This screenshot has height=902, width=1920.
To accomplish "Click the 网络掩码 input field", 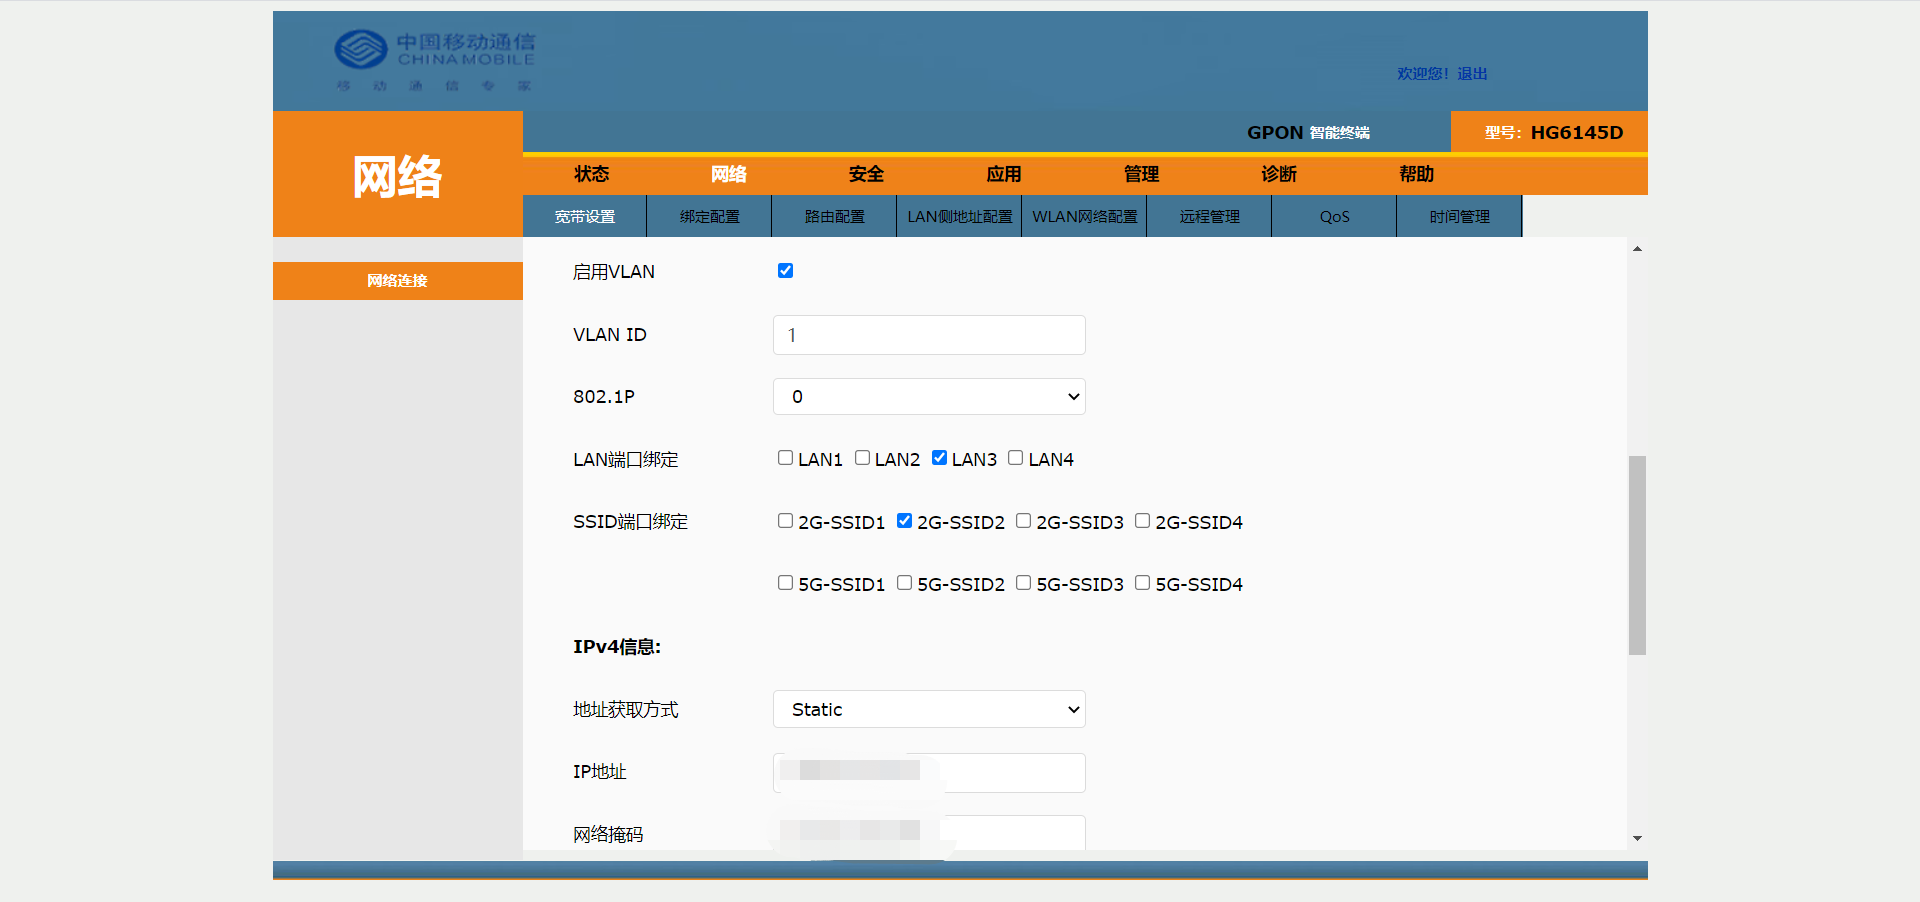I will point(929,833).
